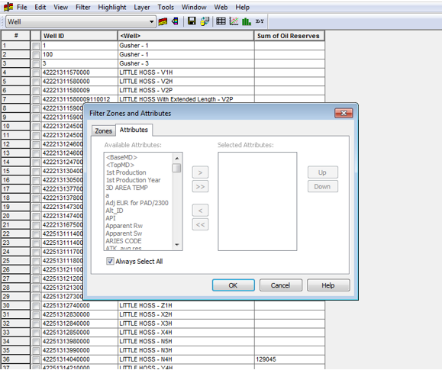Select ARIES CODE attribute
Viewport: 442px width, 370px height.
click(x=123, y=241)
